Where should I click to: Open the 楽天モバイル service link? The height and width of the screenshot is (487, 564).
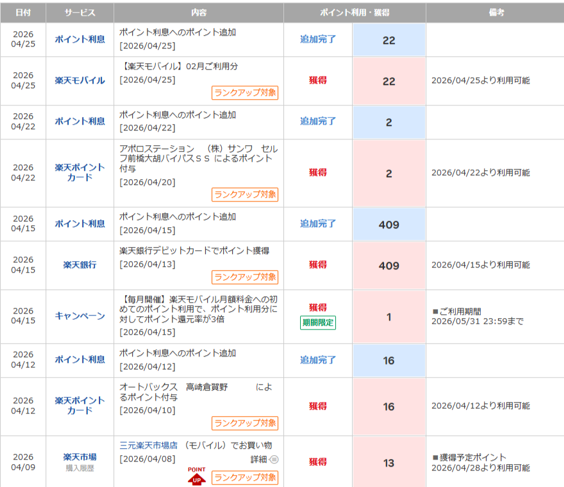[80, 80]
